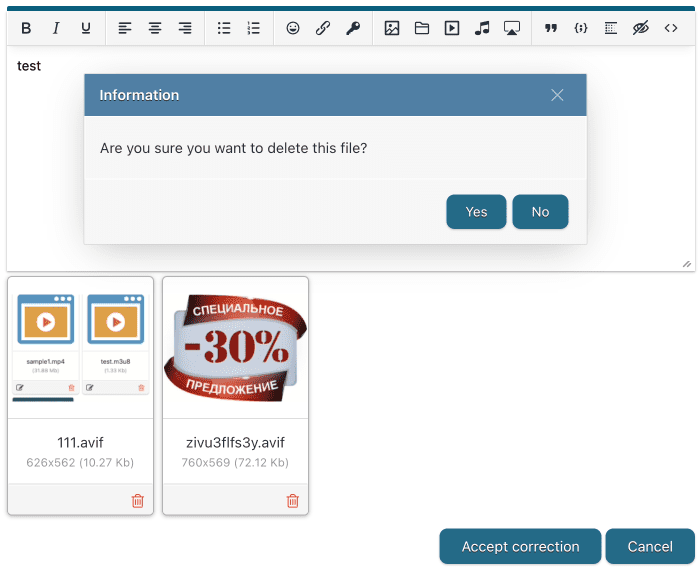Click the key icon in the toolbar
698x570 pixels.
(x=353, y=28)
